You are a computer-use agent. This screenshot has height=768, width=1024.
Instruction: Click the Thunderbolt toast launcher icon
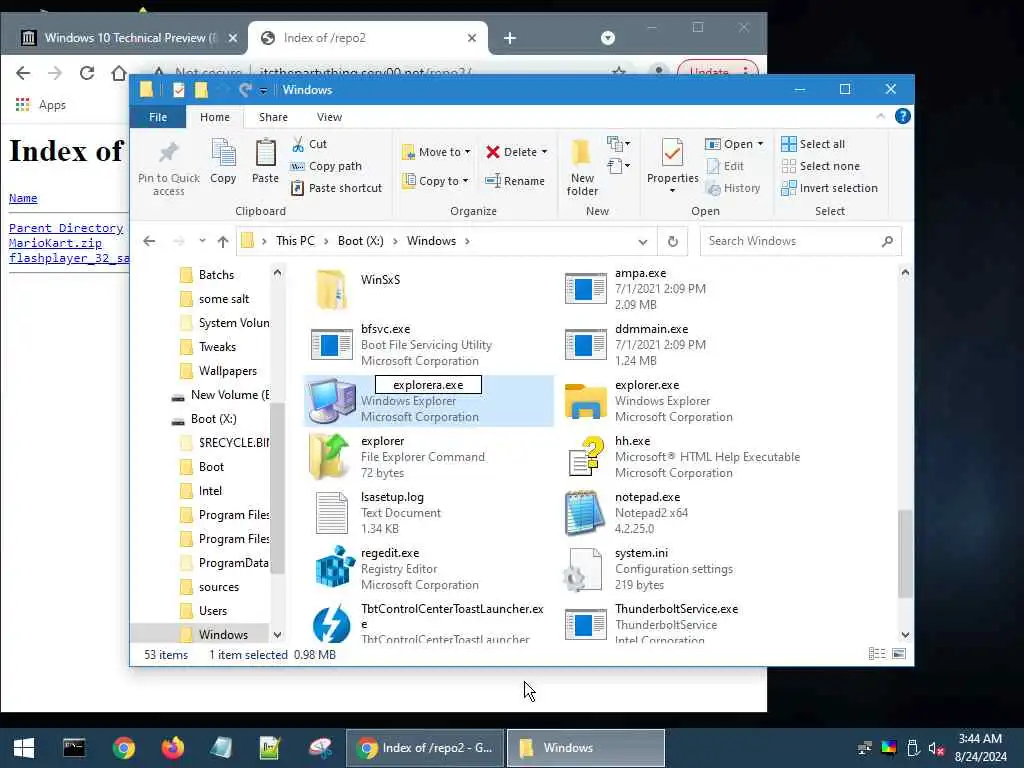click(x=332, y=624)
